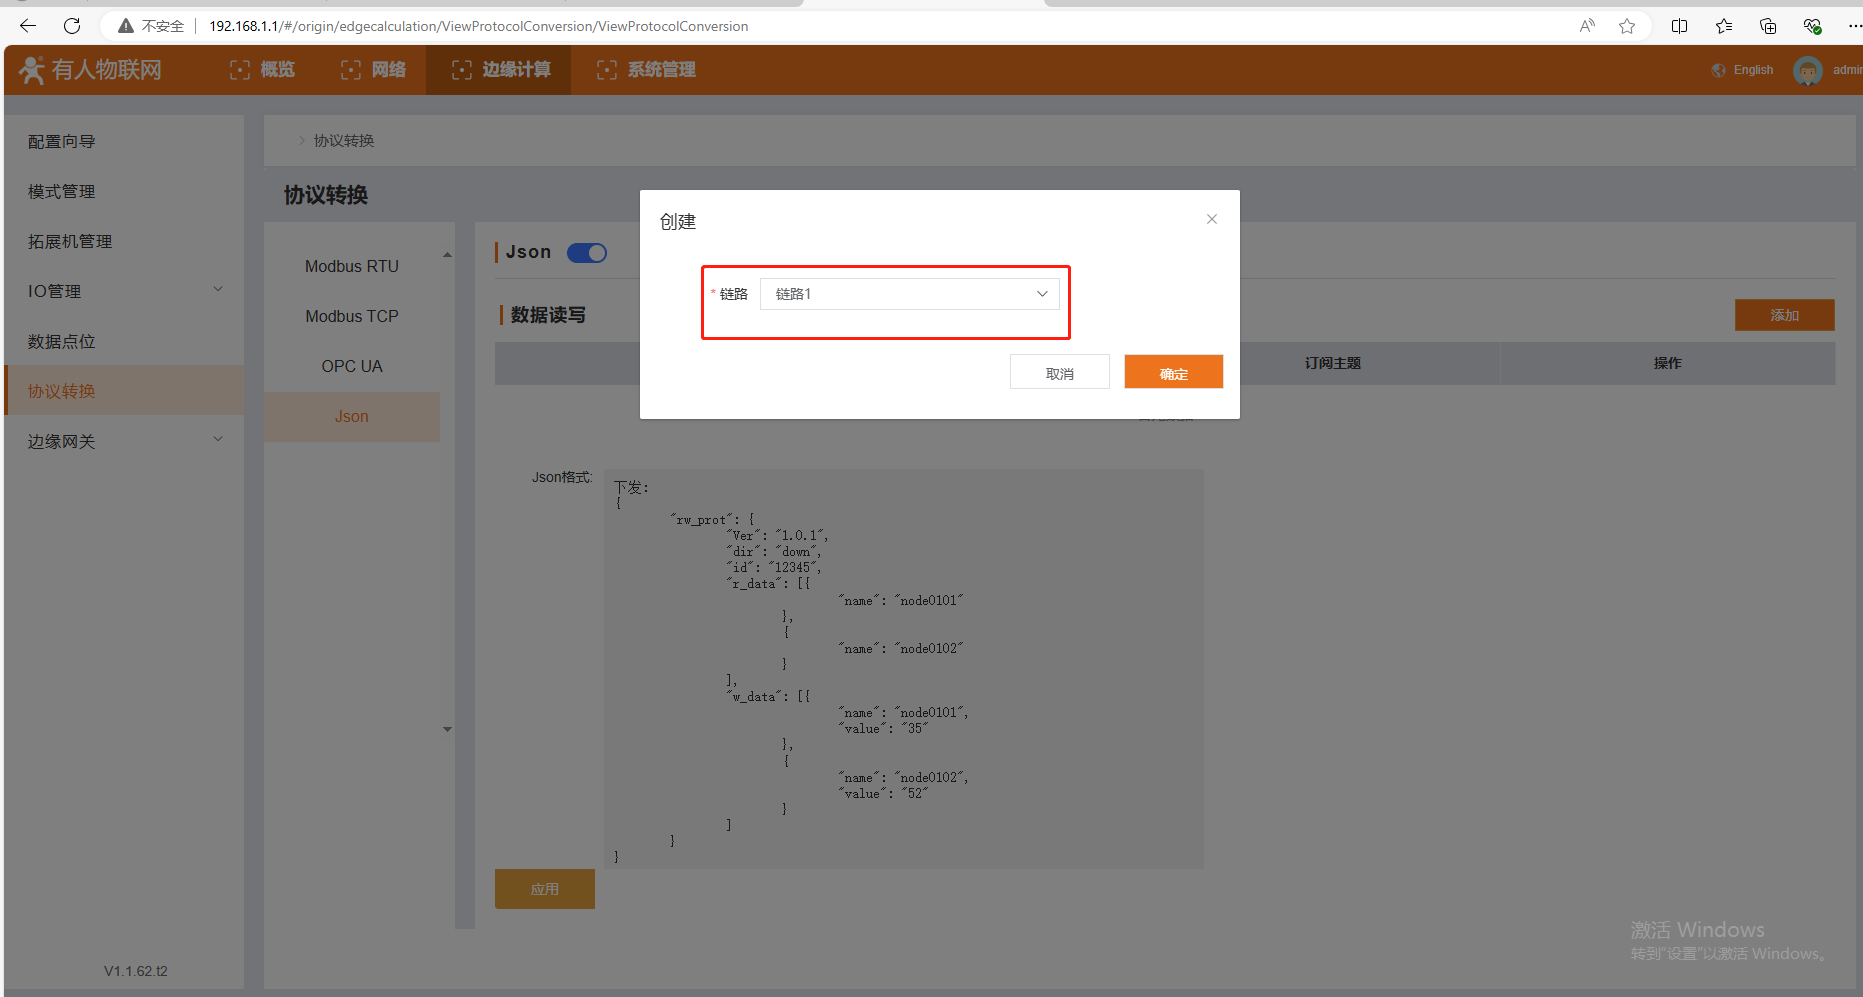The width and height of the screenshot is (1863, 997).
Task: Expand the IO管理 sidebar menu
Action: 218,290
